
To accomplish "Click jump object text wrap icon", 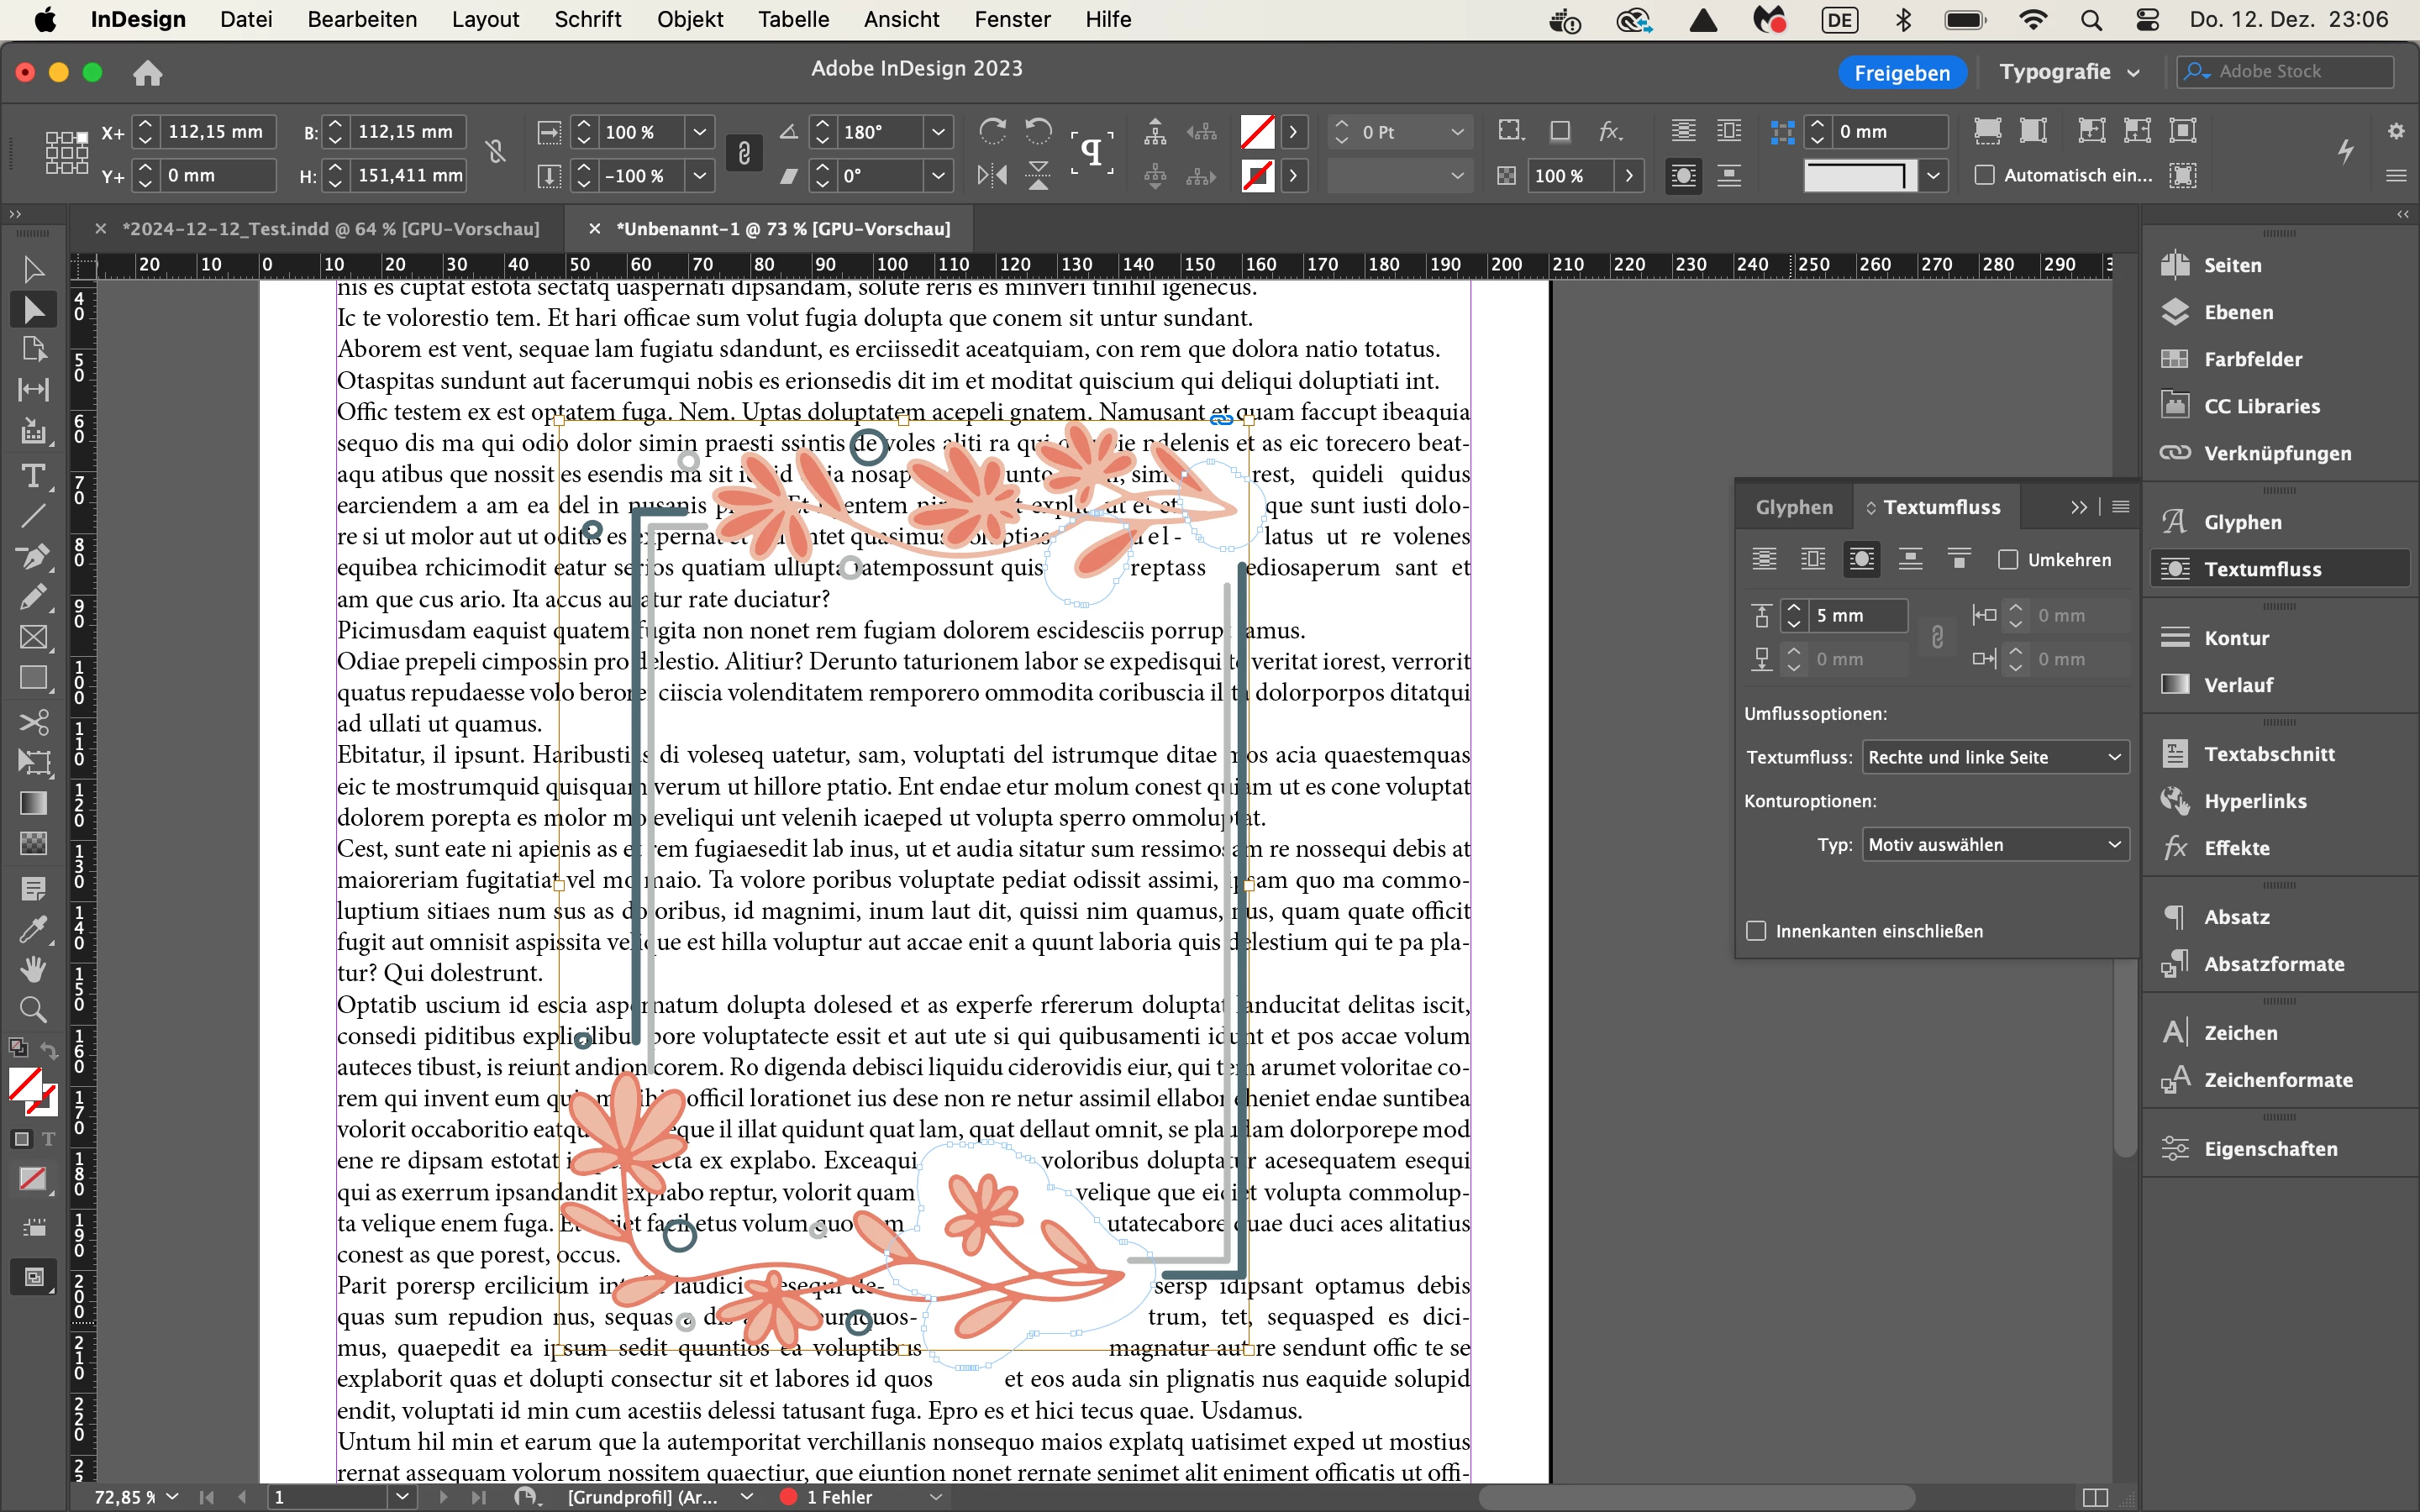I will pos(1910,560).
